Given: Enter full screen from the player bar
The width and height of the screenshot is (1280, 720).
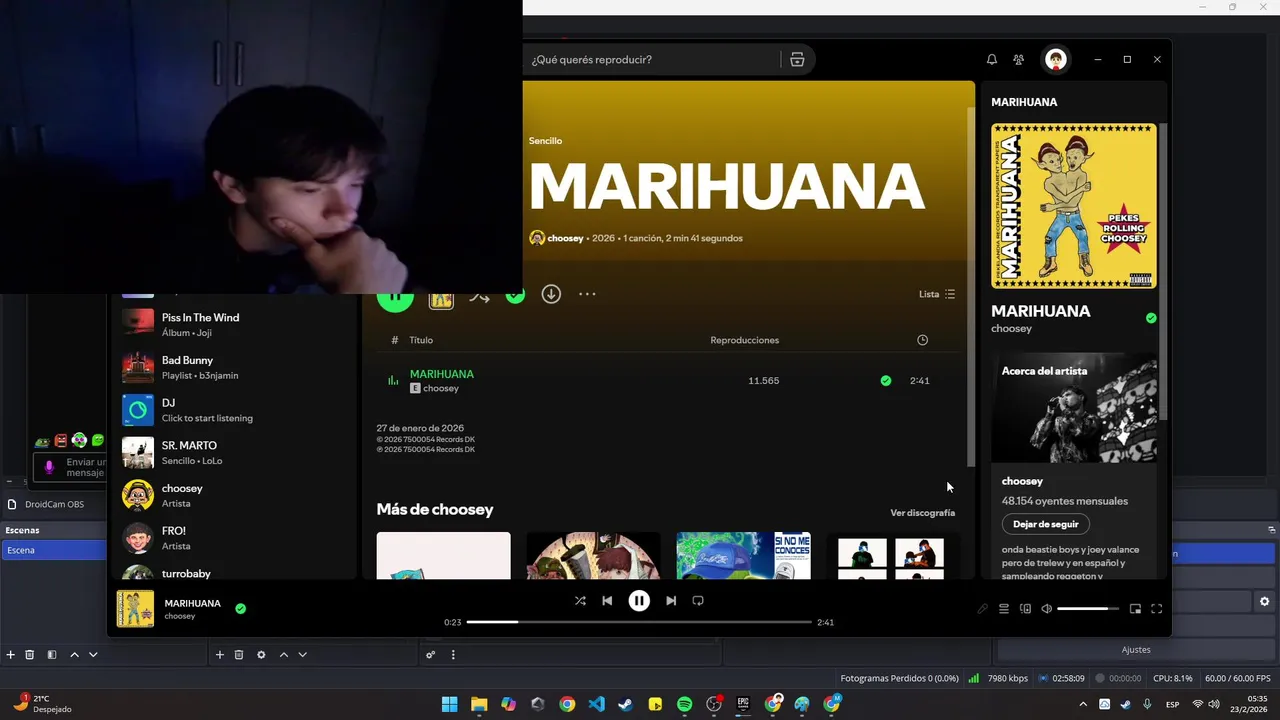Looking at the screenshot, I should [x=1157, y=609].
